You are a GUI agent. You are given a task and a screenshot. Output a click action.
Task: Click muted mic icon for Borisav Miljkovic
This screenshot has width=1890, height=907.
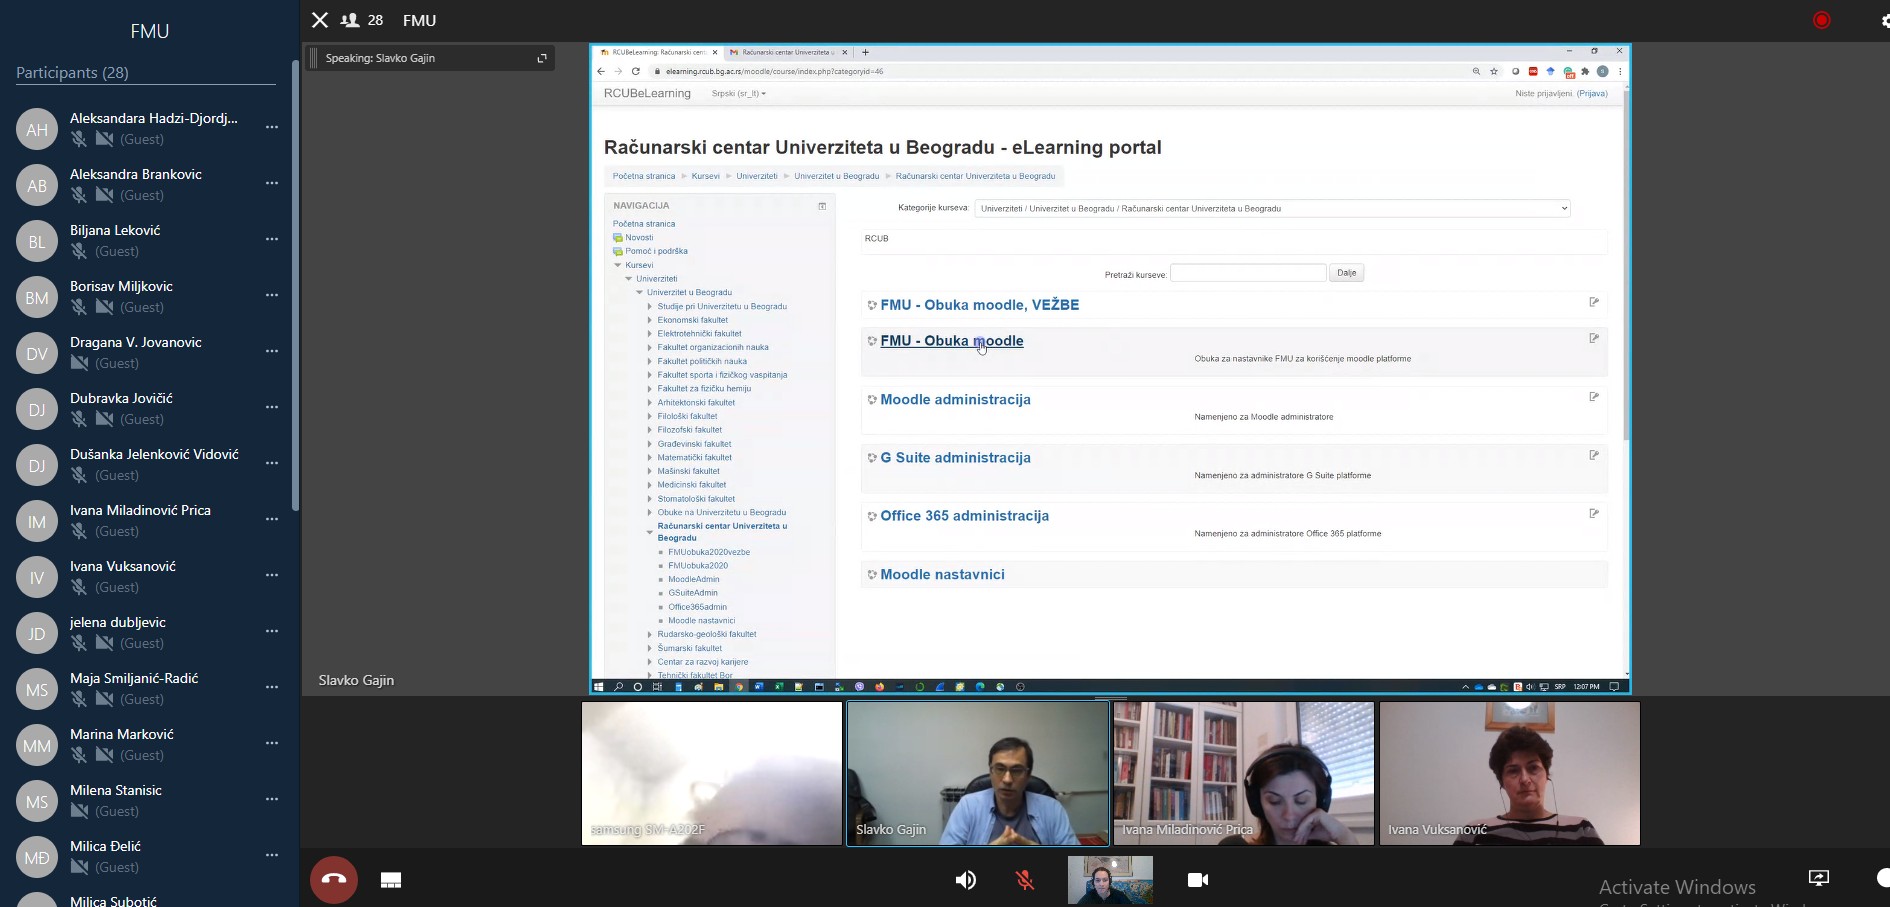click(79, 307)
